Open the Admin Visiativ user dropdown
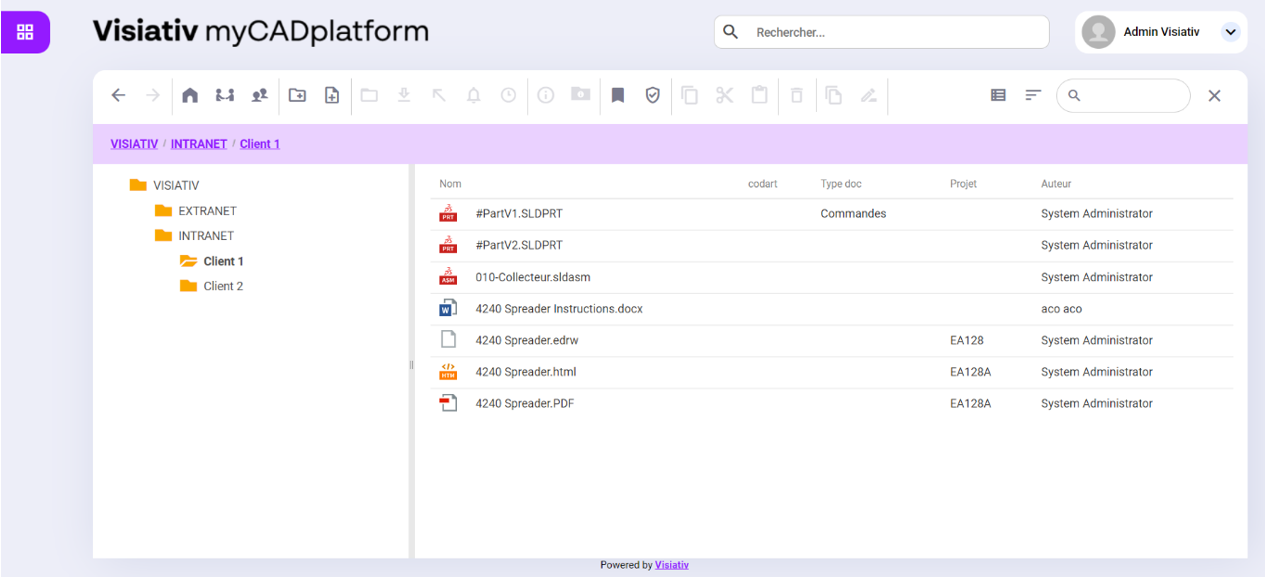1265x577 pixels. pyautogui.click(x=1230, y=32)
